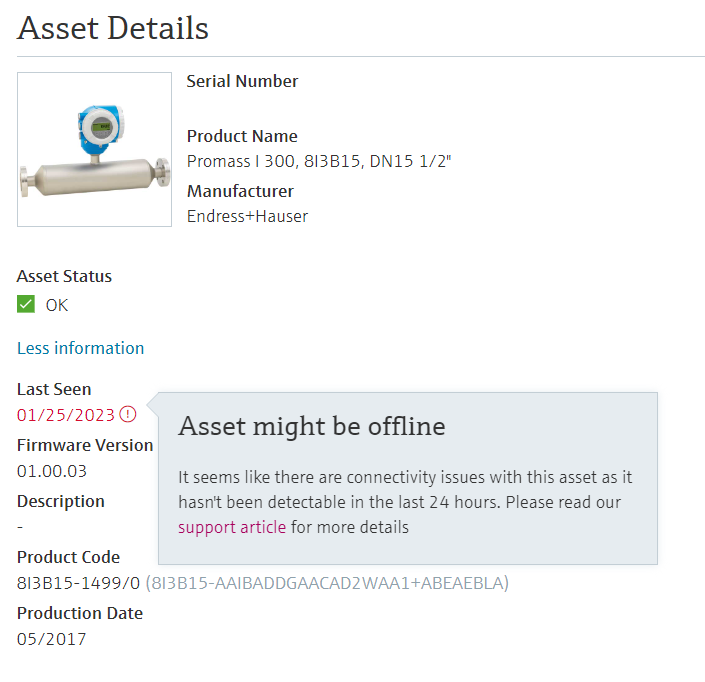Click the Asset Status label

tap(64, 276)
